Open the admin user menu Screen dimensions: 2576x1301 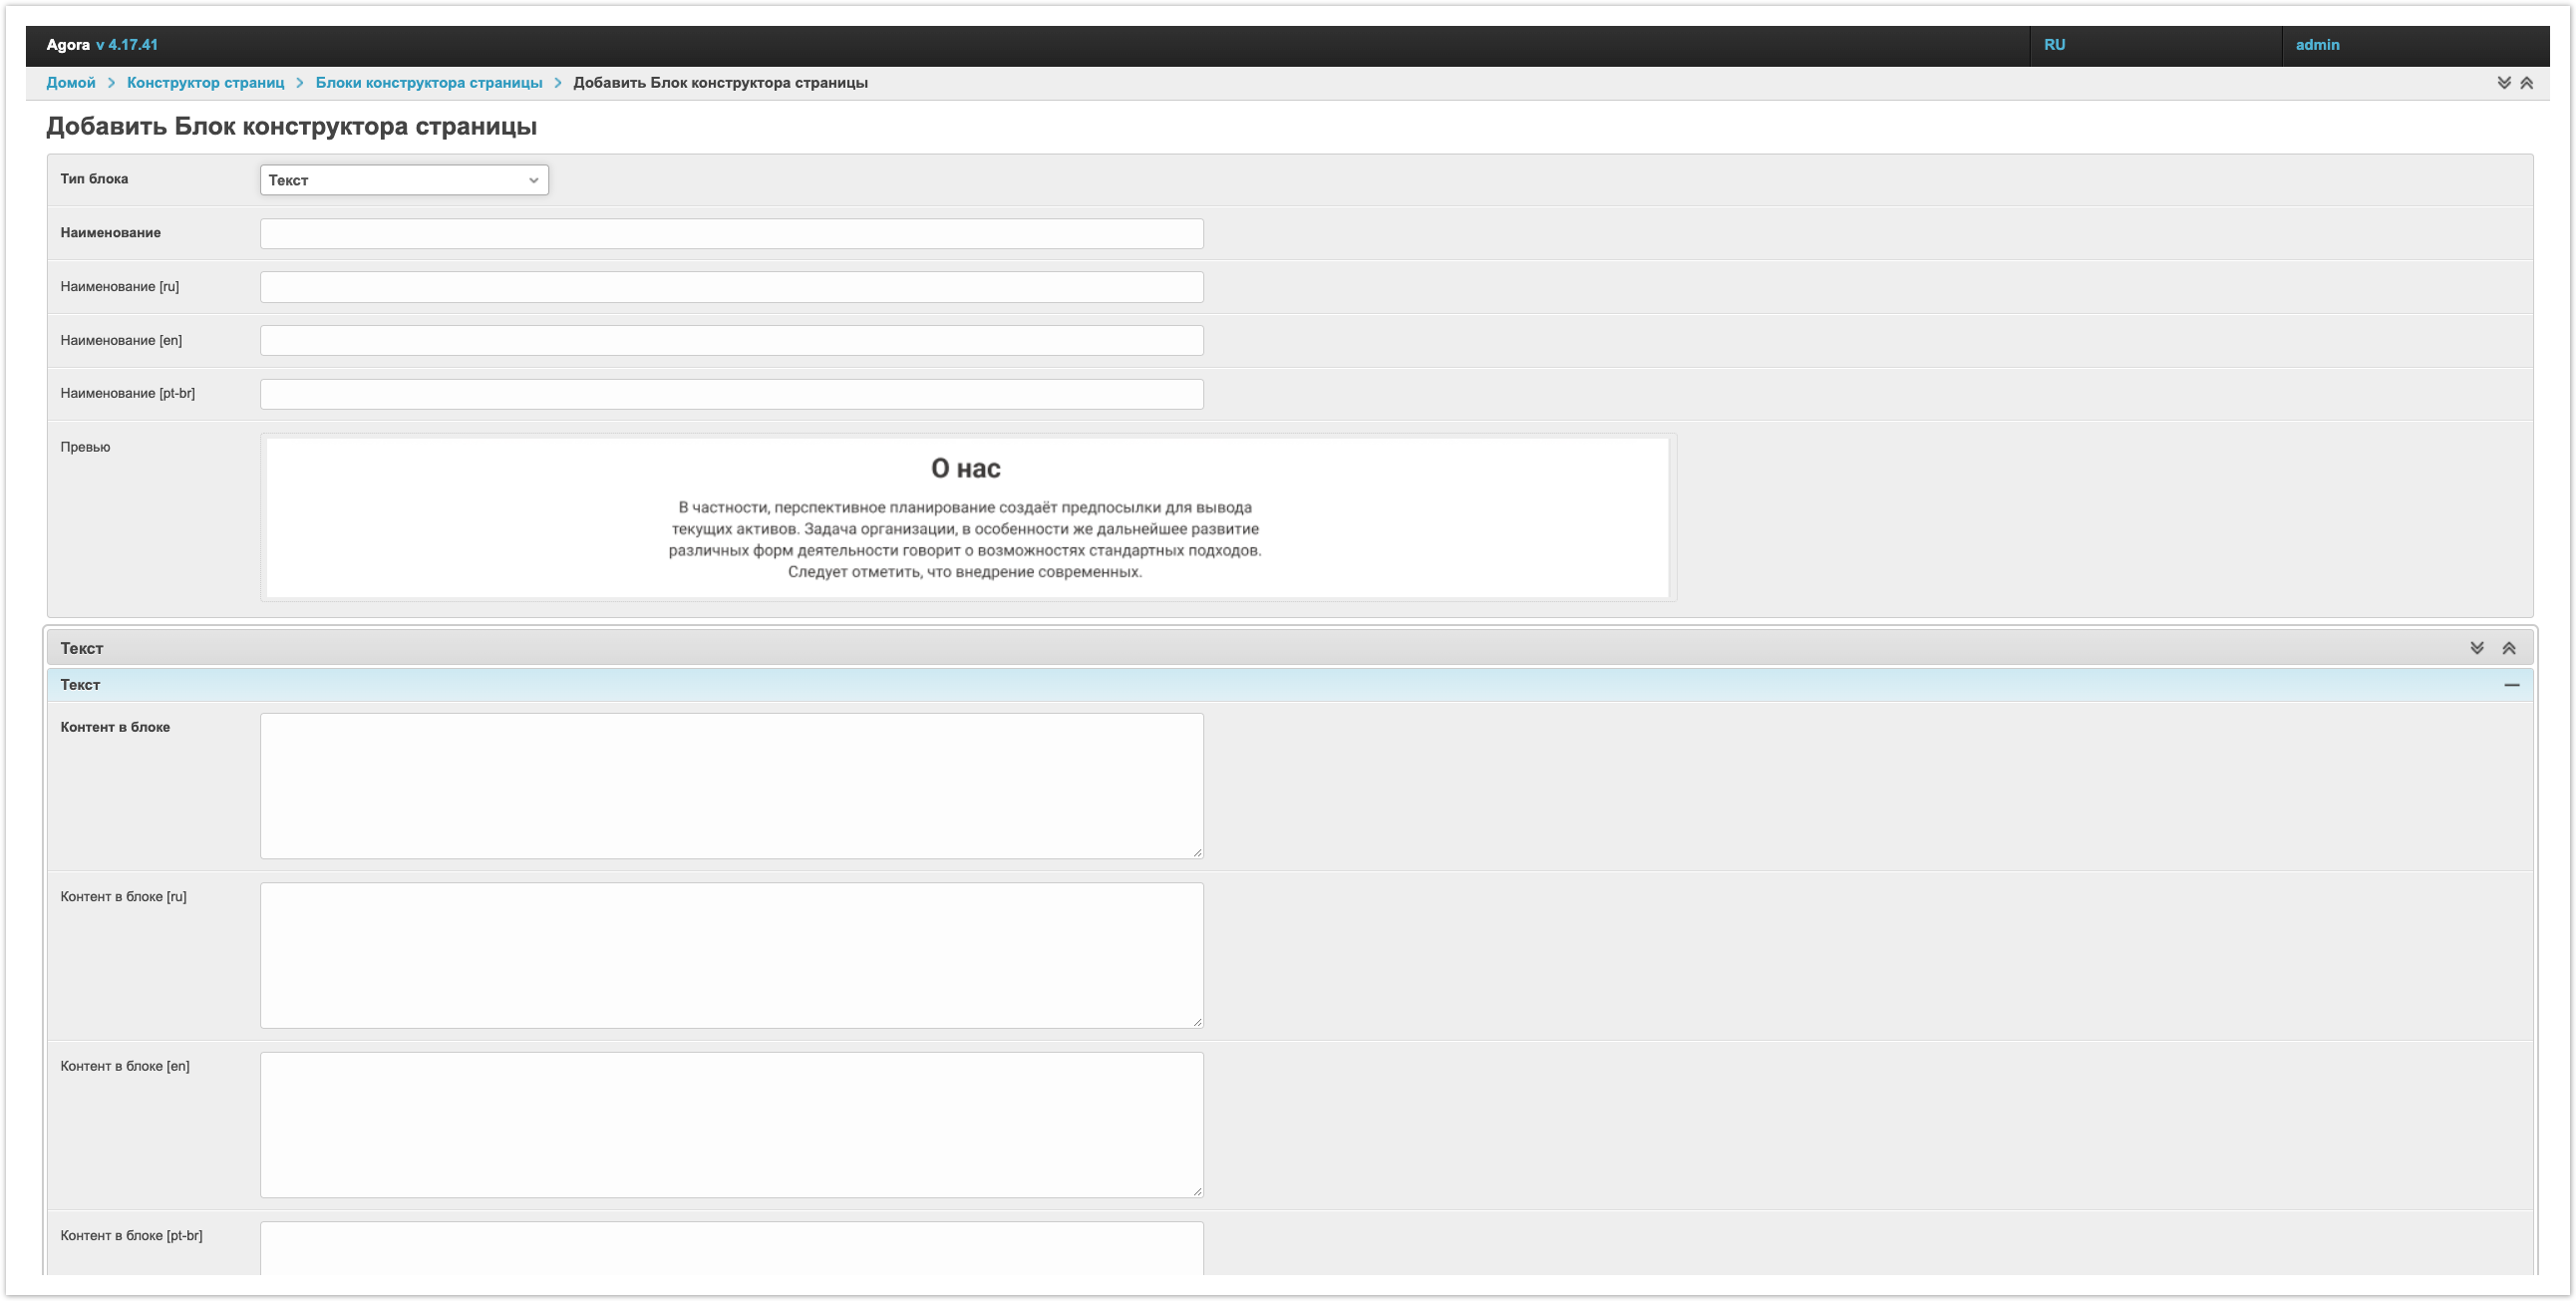pyautogui.click(x=2317, y=45)
